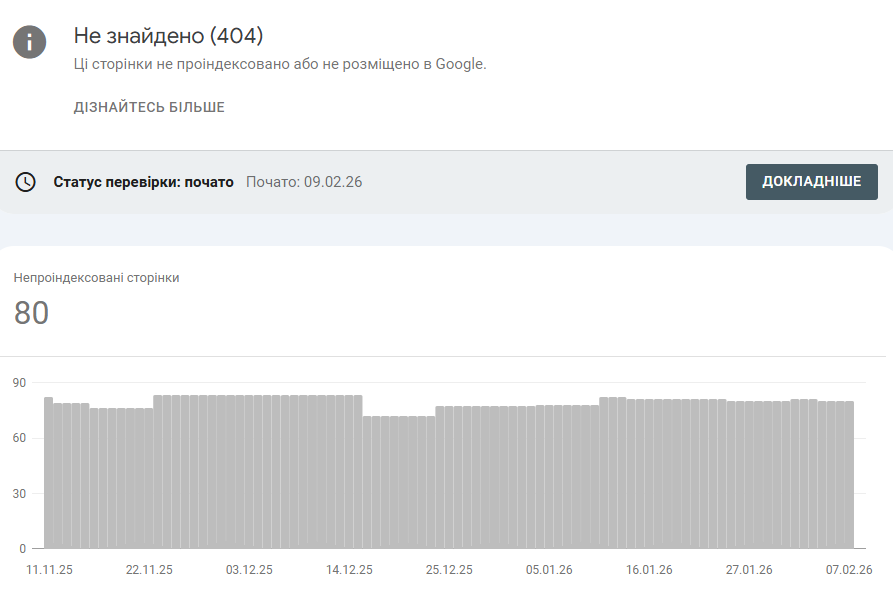This screenshot has height=589, width=893.
Task: Click the Непроіндексовані сторінки metric label
Action: [x=97, y=277]
